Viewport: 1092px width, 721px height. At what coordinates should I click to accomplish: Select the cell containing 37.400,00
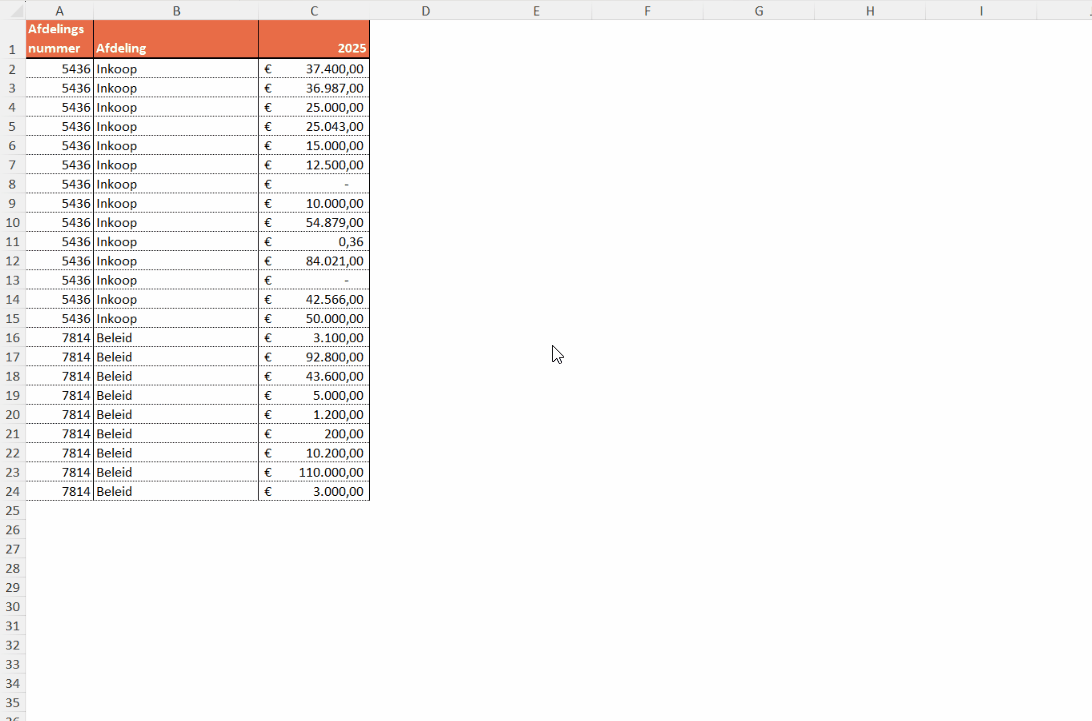(x=314, y=68)
